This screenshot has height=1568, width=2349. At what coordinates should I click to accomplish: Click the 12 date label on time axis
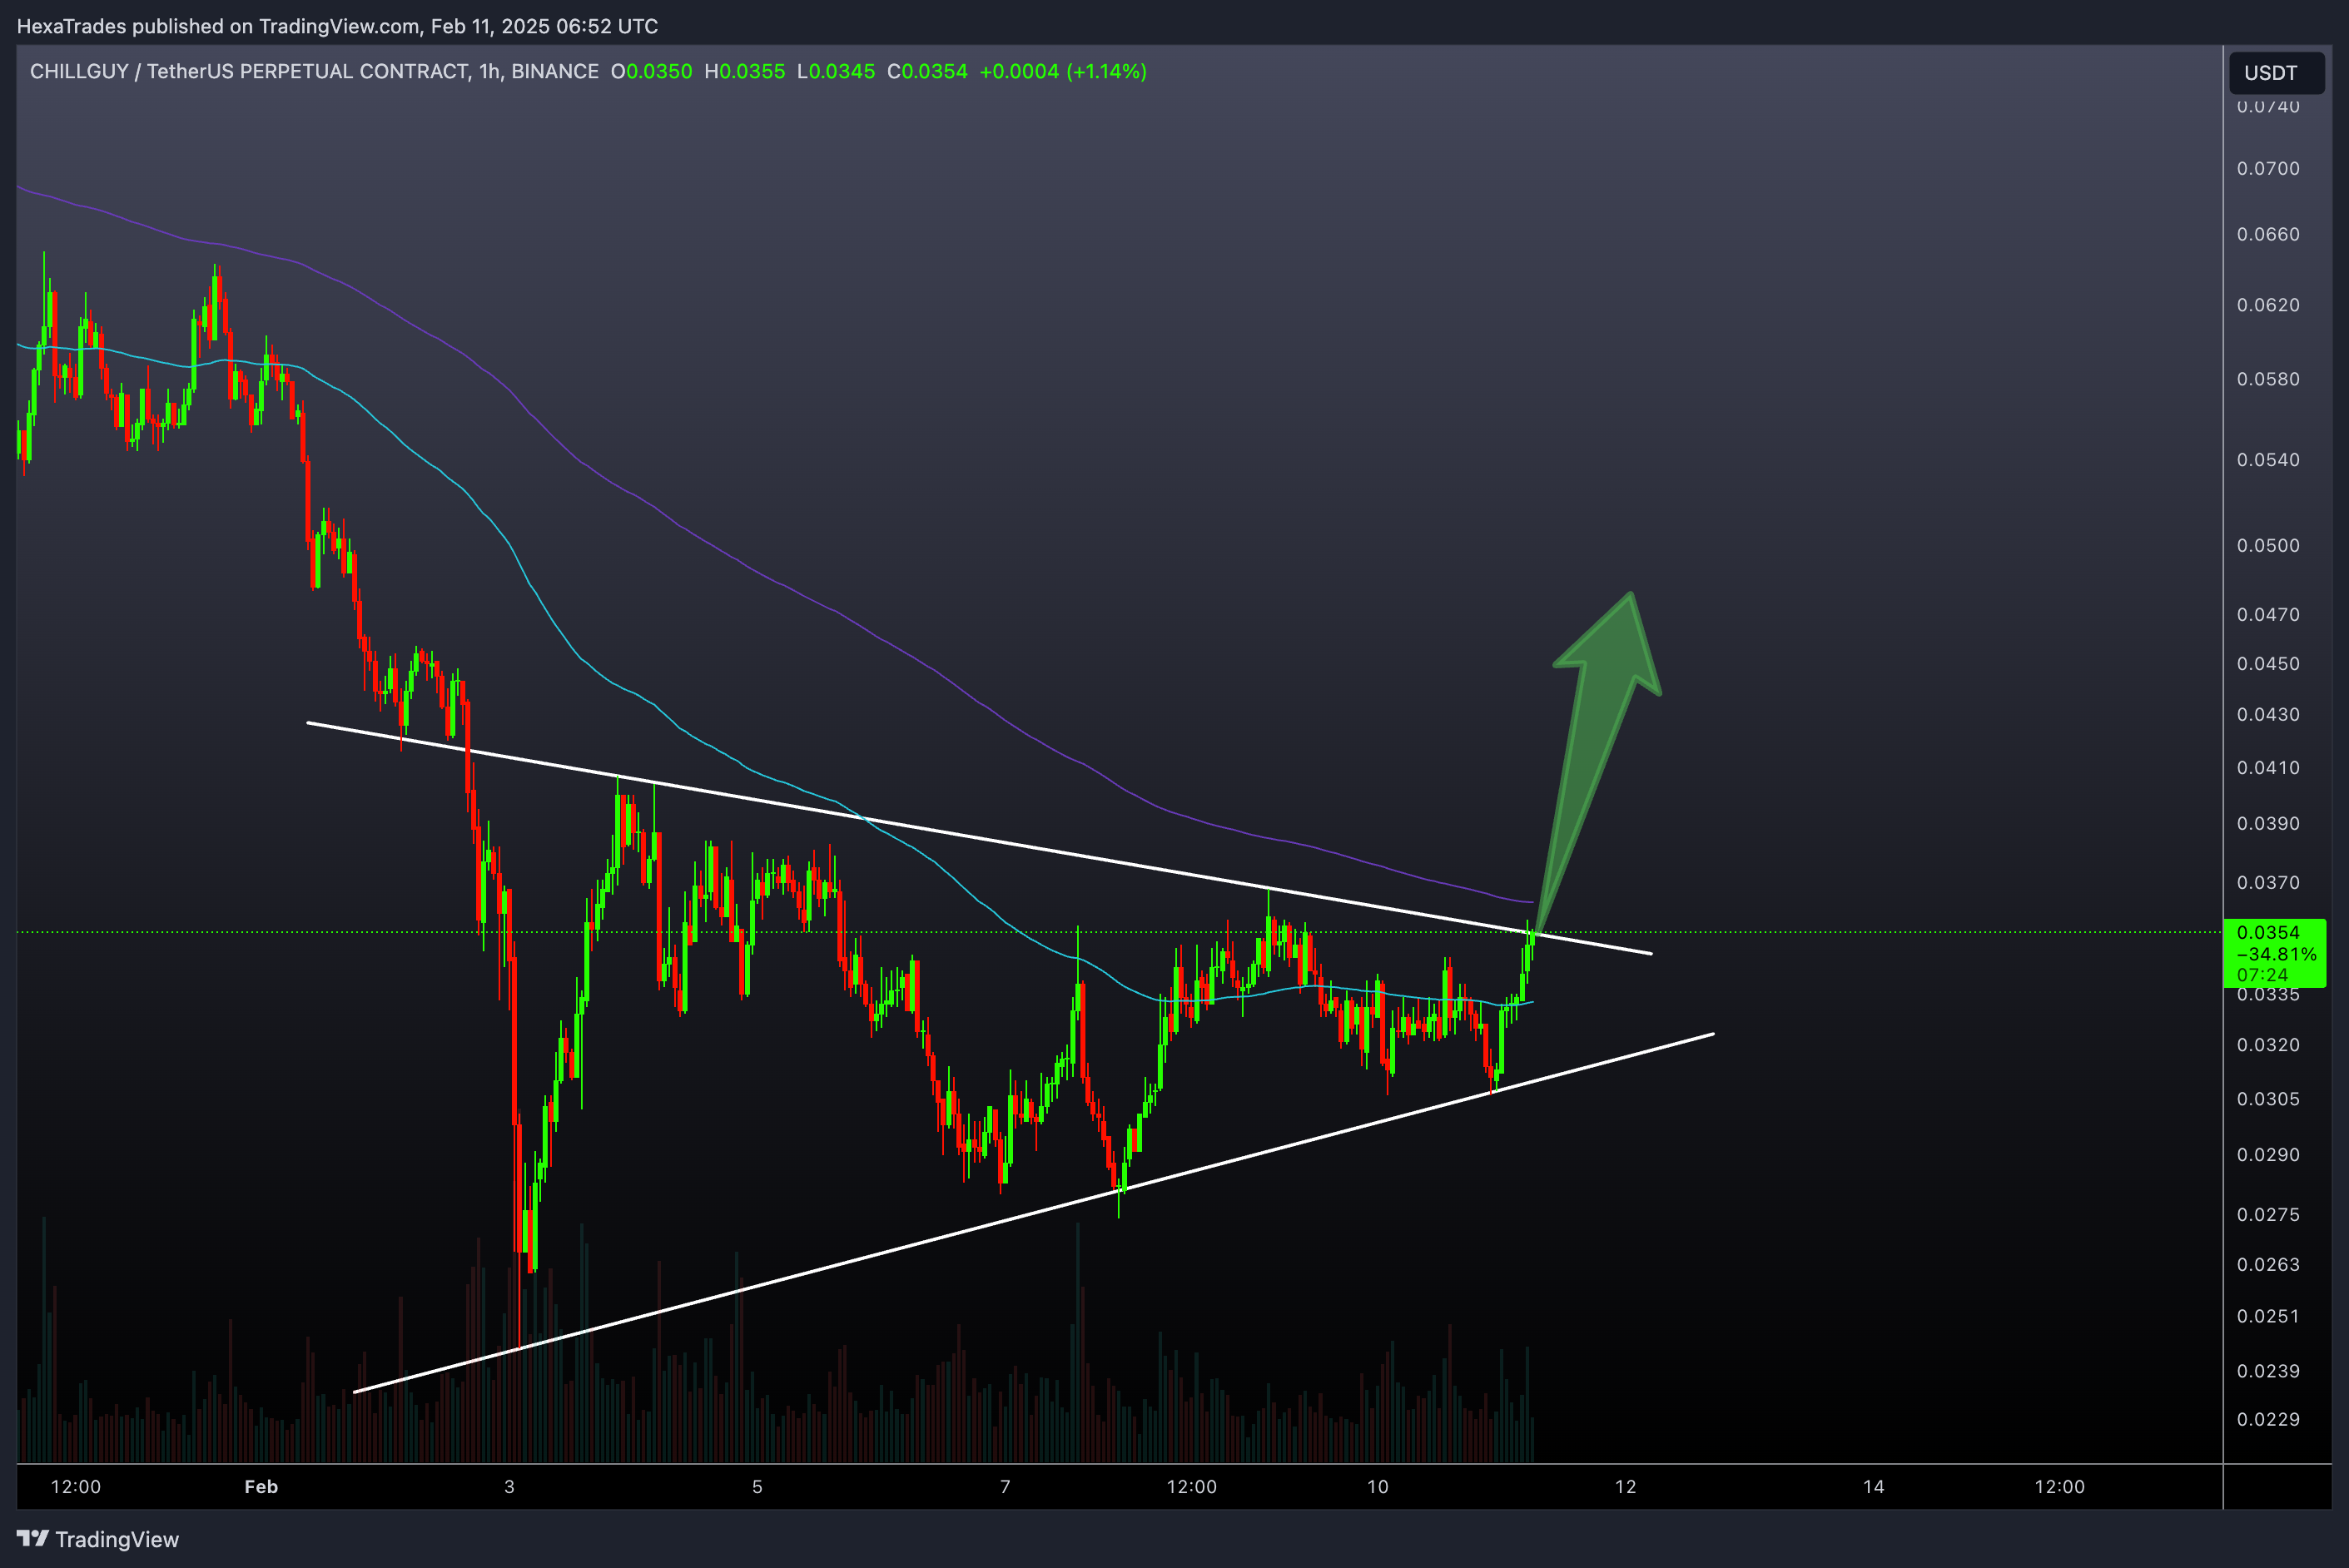1626,1487
